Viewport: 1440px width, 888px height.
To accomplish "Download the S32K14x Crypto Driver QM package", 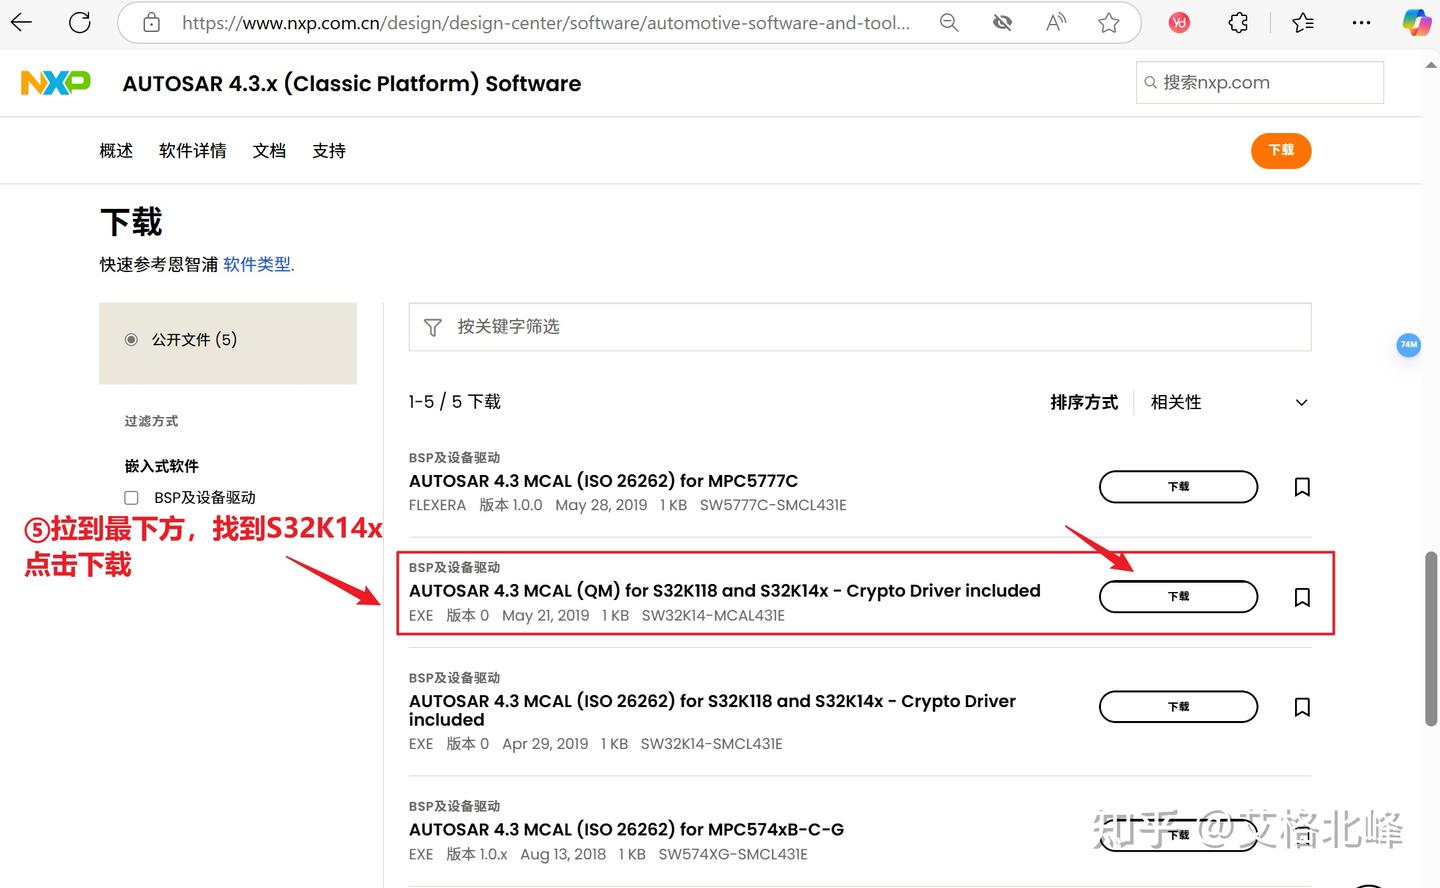I will (1178, 596).
